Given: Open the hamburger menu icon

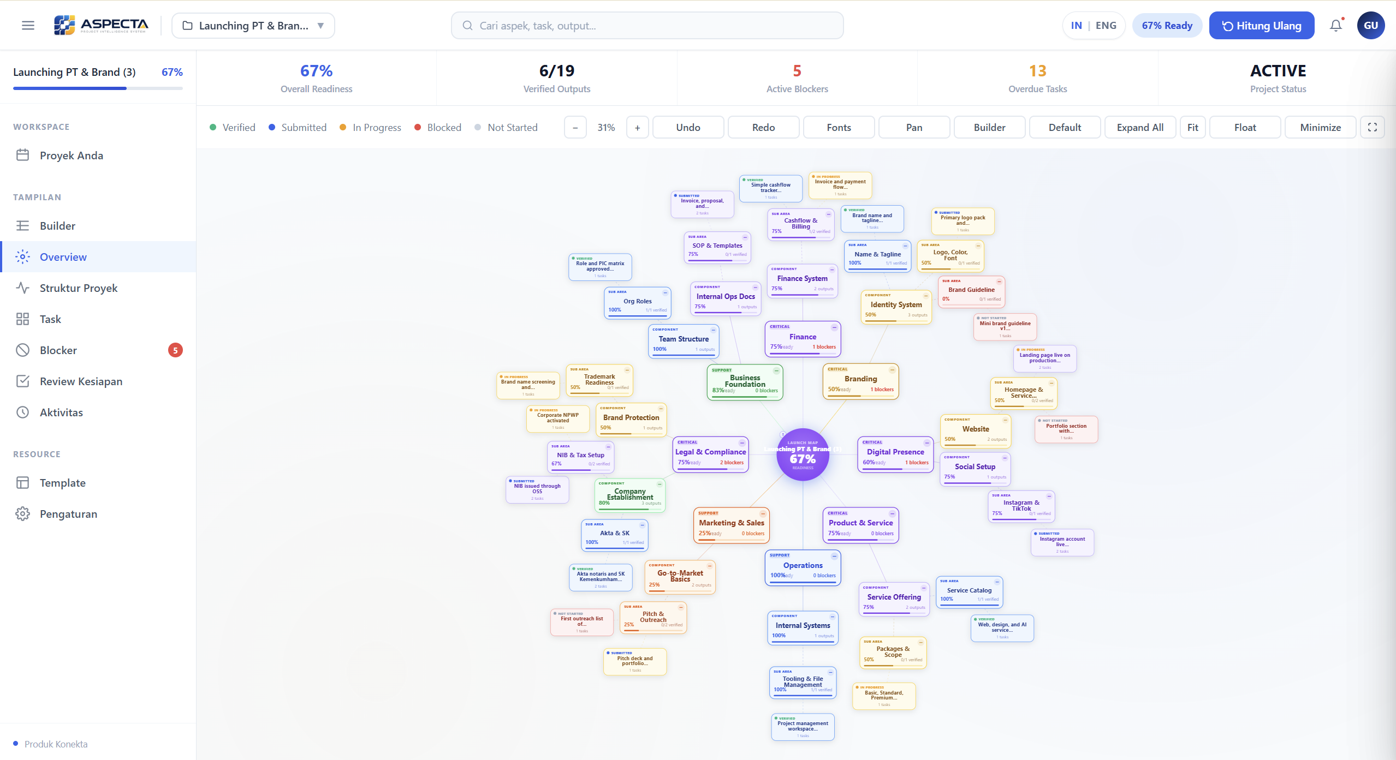Looking at the screenshot, I should point(28,25).
